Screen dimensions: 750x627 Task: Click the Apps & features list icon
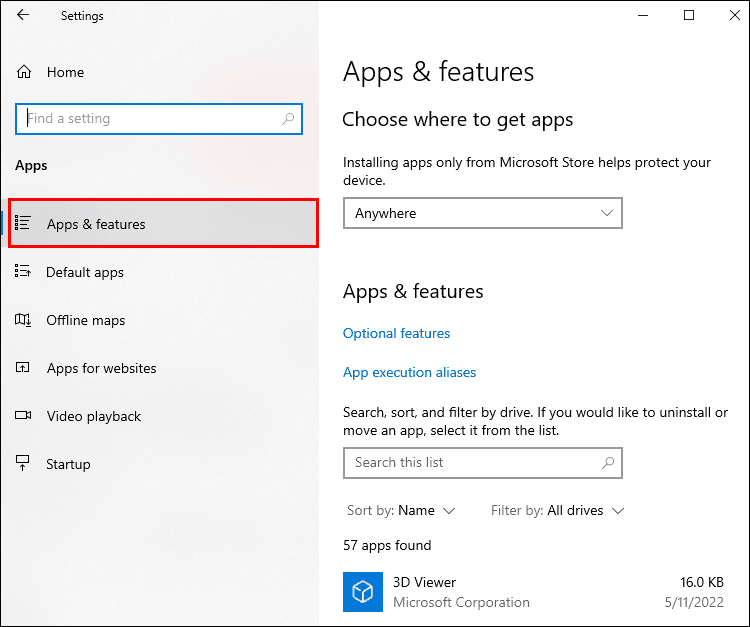(22, 223)
